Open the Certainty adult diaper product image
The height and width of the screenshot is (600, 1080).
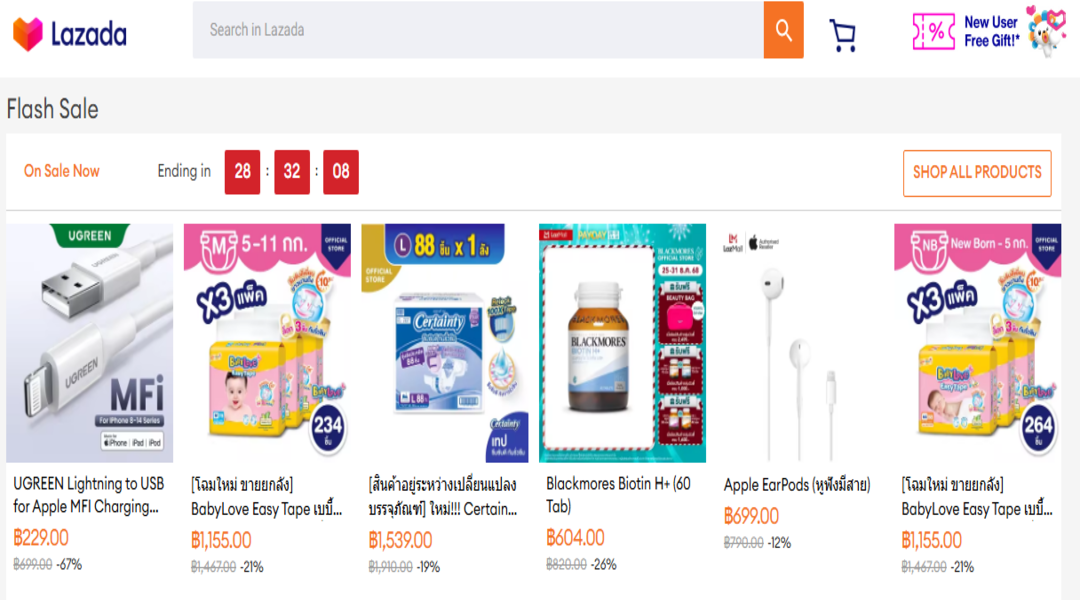(x=445, y=342)
